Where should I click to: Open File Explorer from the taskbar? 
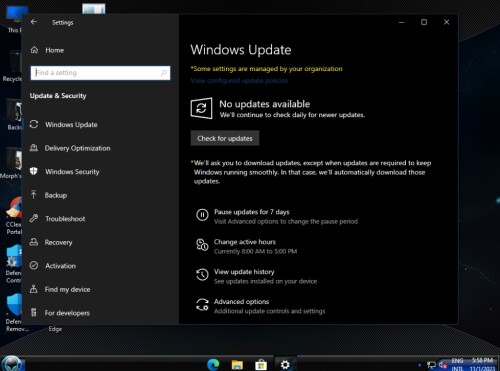237,364
